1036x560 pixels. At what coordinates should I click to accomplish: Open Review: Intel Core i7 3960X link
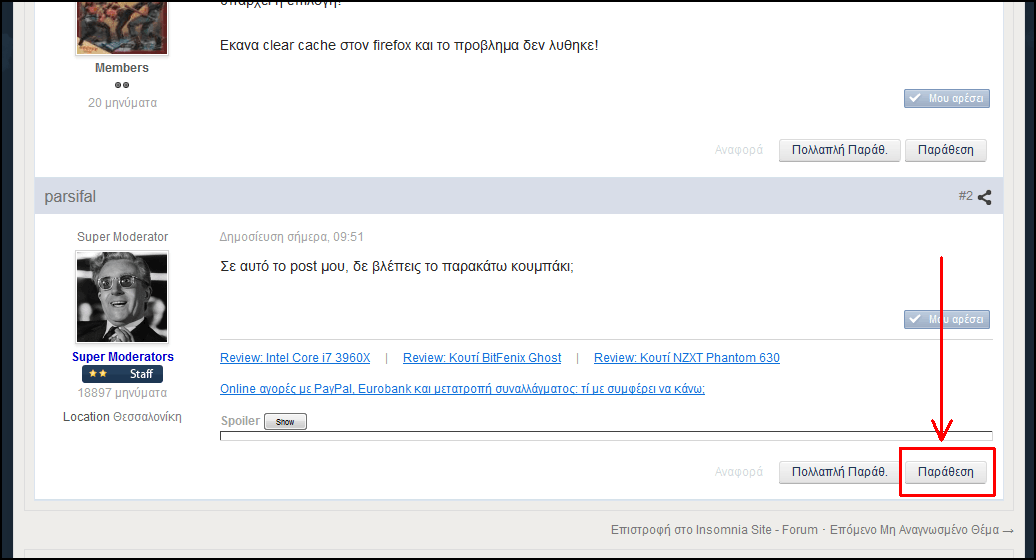(295, 358)
